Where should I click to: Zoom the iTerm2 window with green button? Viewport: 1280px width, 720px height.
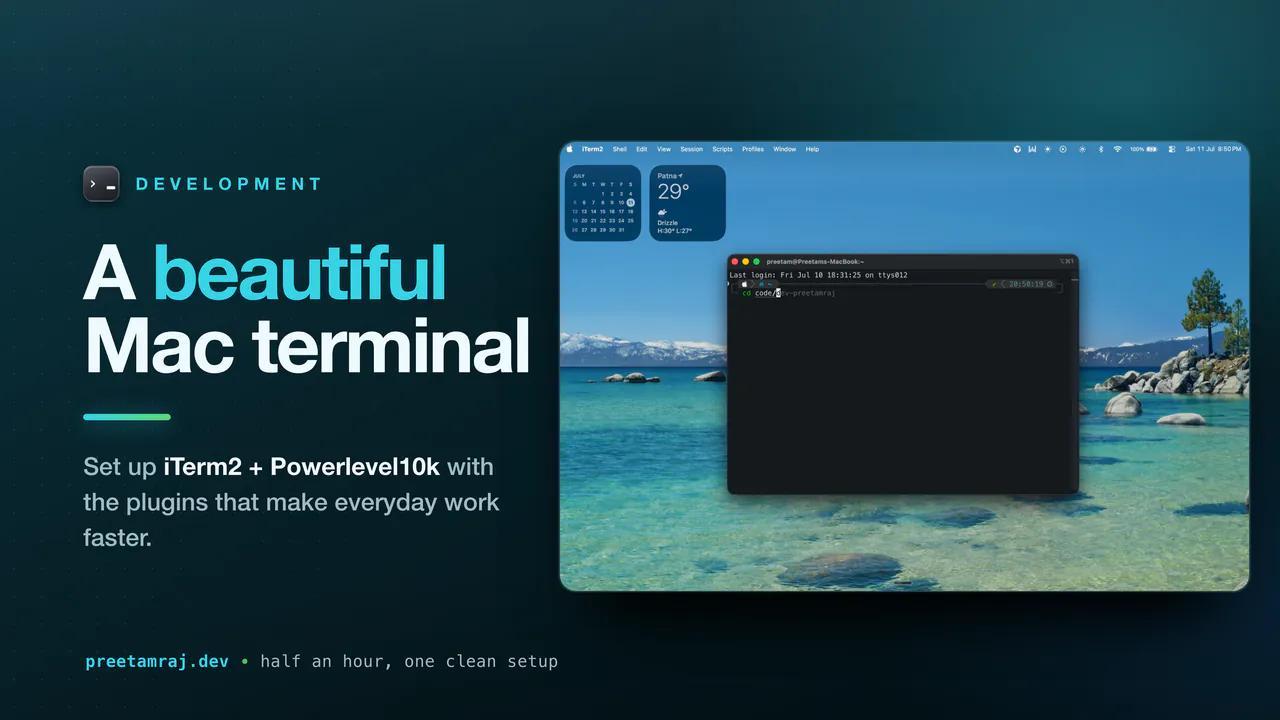point(757,261)
